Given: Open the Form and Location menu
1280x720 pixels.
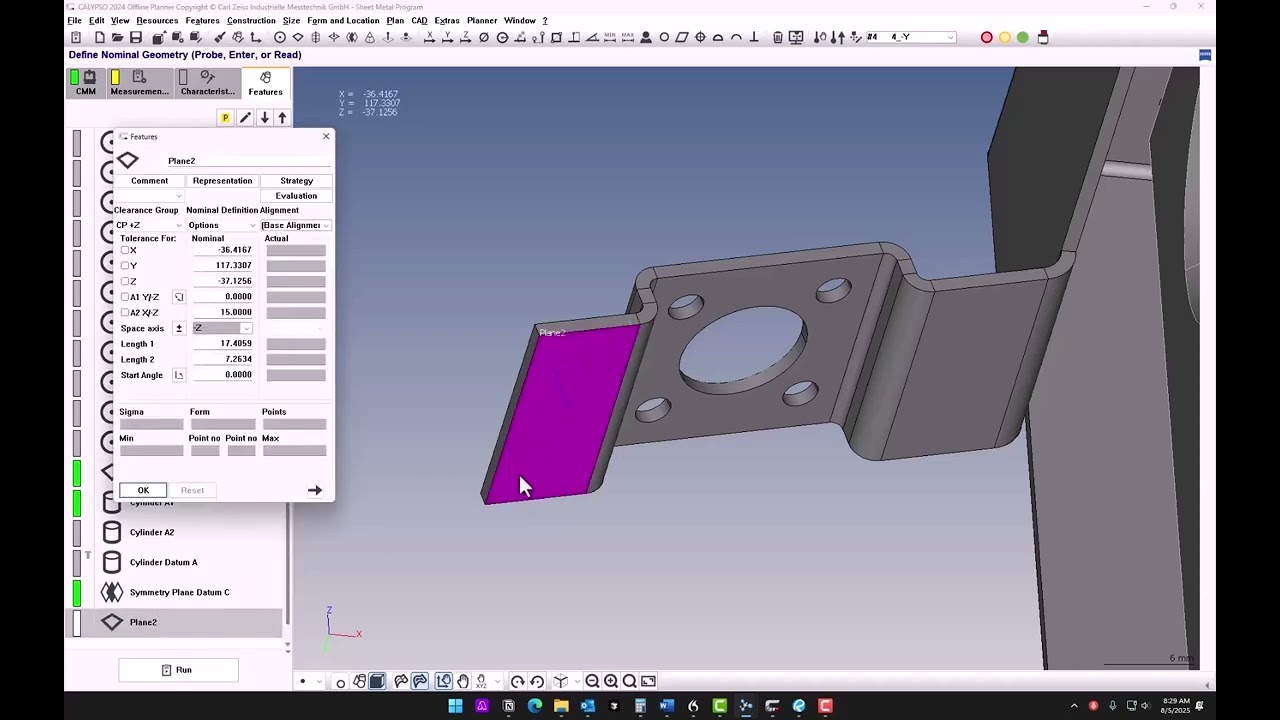Looking at the screenshot, I should 343,20.
